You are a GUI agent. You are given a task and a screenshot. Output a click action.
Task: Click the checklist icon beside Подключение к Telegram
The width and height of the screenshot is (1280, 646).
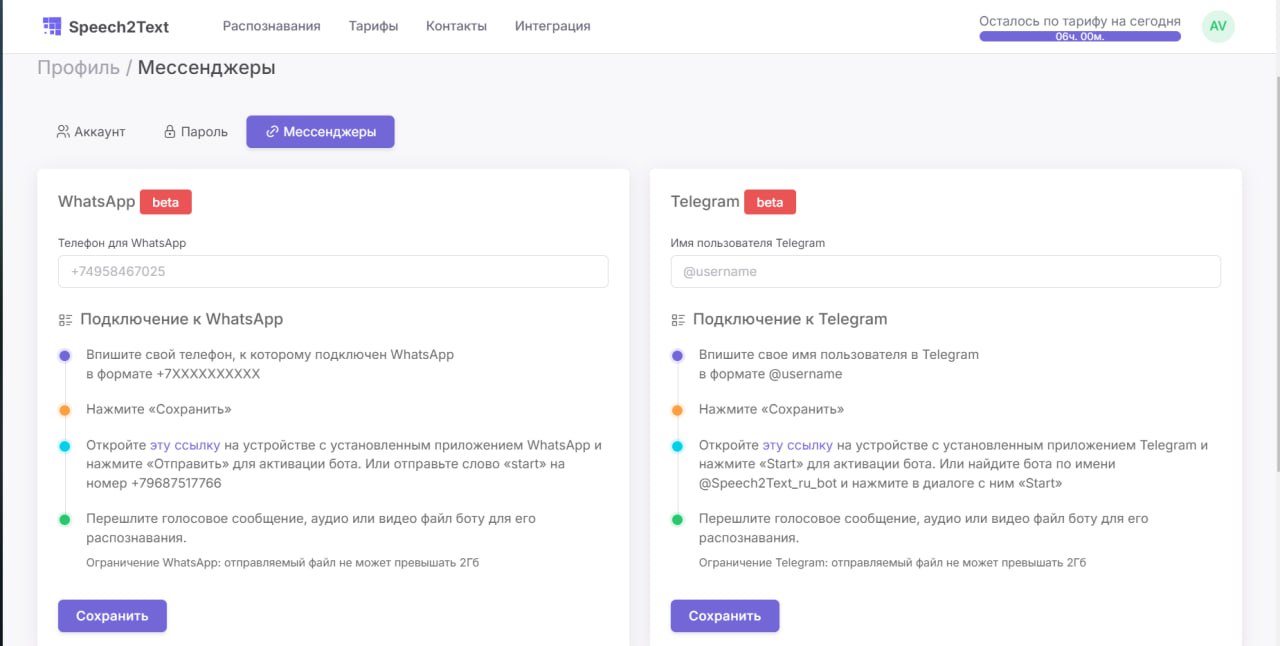678,320
